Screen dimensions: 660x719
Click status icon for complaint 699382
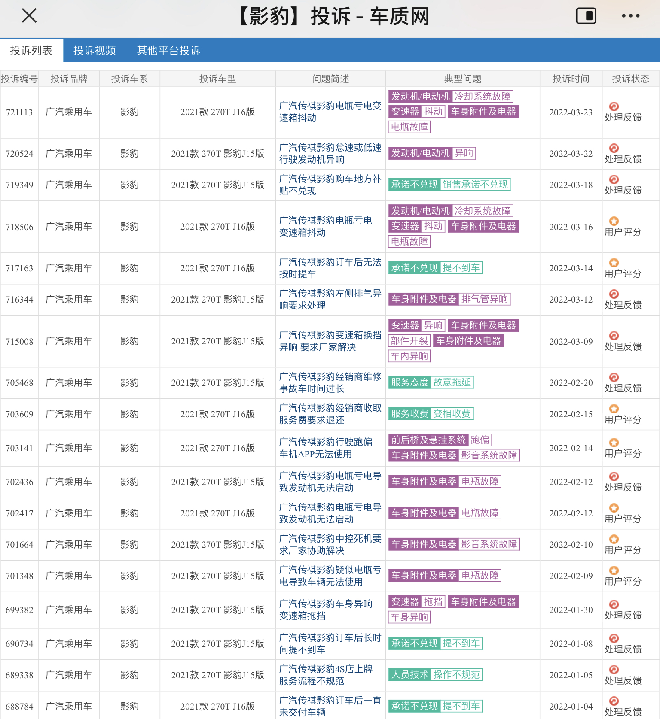[614, 604]
